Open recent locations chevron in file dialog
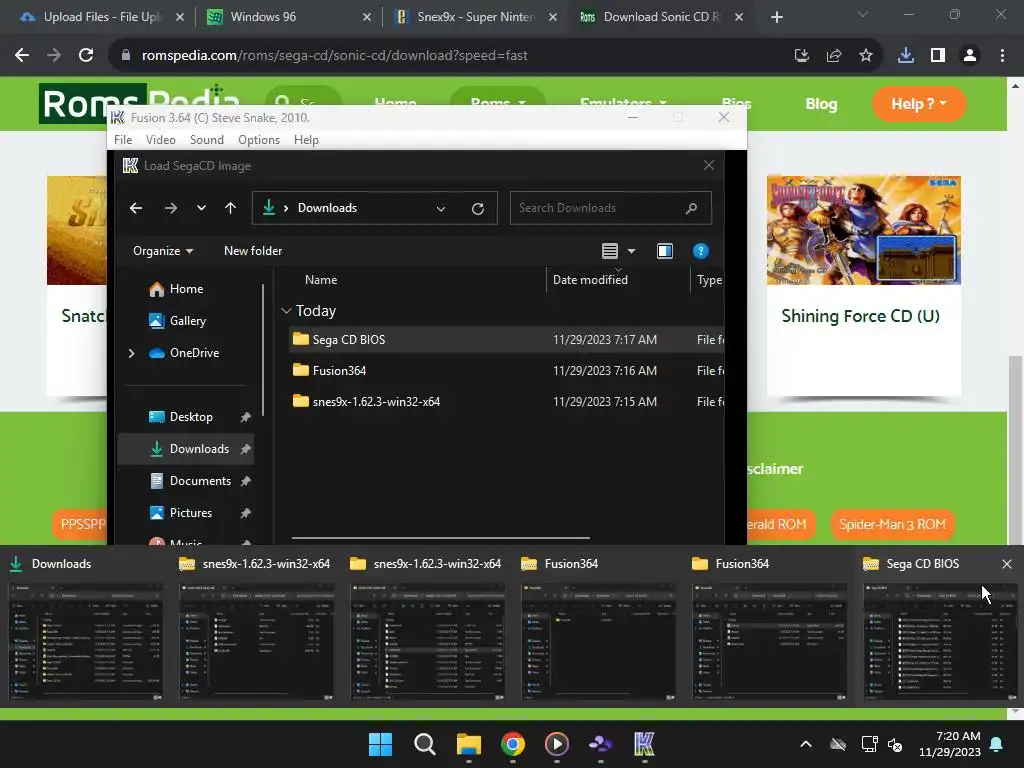The height and width of the screenshot is (768, 1024). [201, 208]
